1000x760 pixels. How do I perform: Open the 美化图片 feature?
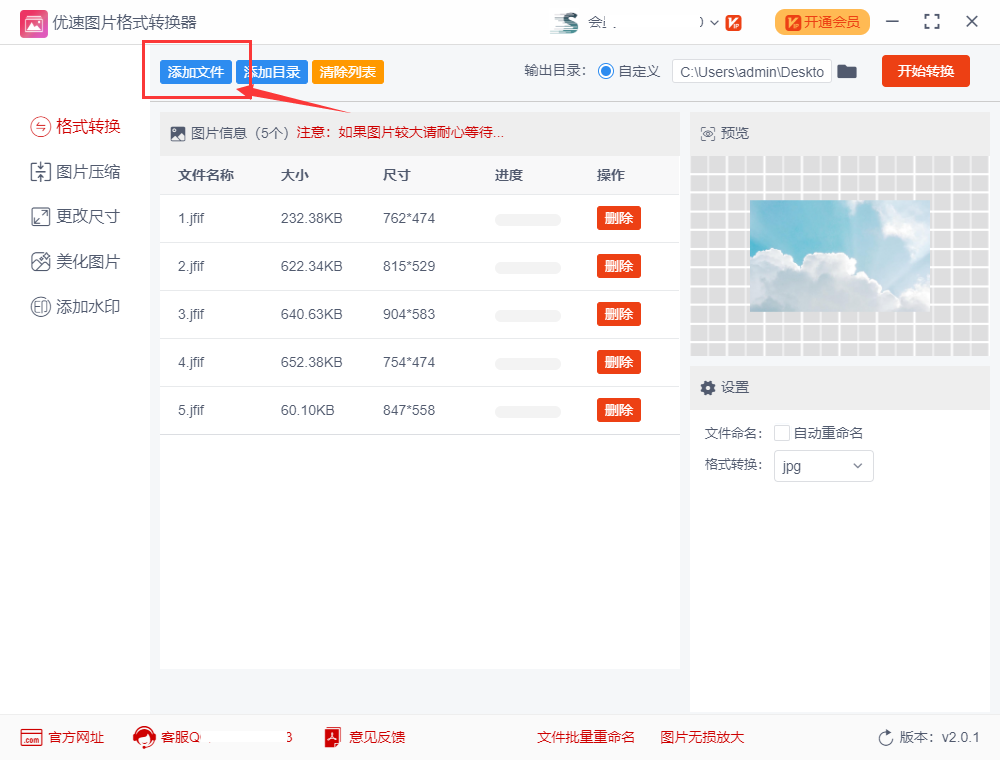point(75,262)
